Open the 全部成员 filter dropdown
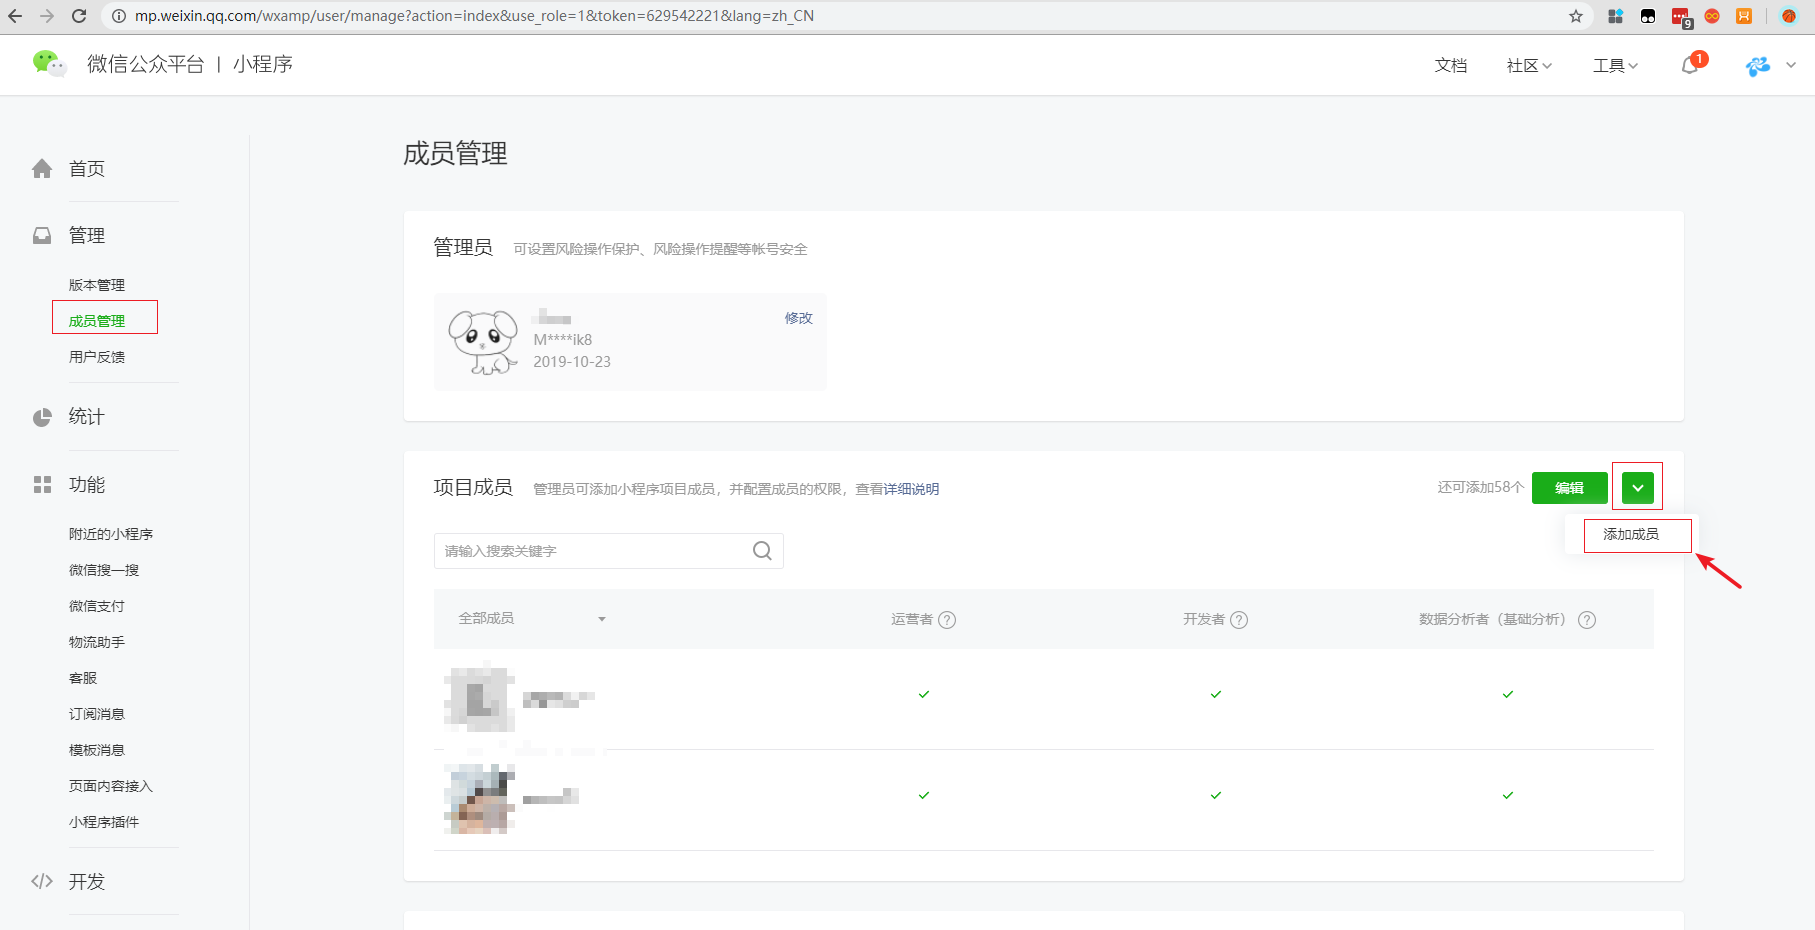 click(x=532, y=619)
